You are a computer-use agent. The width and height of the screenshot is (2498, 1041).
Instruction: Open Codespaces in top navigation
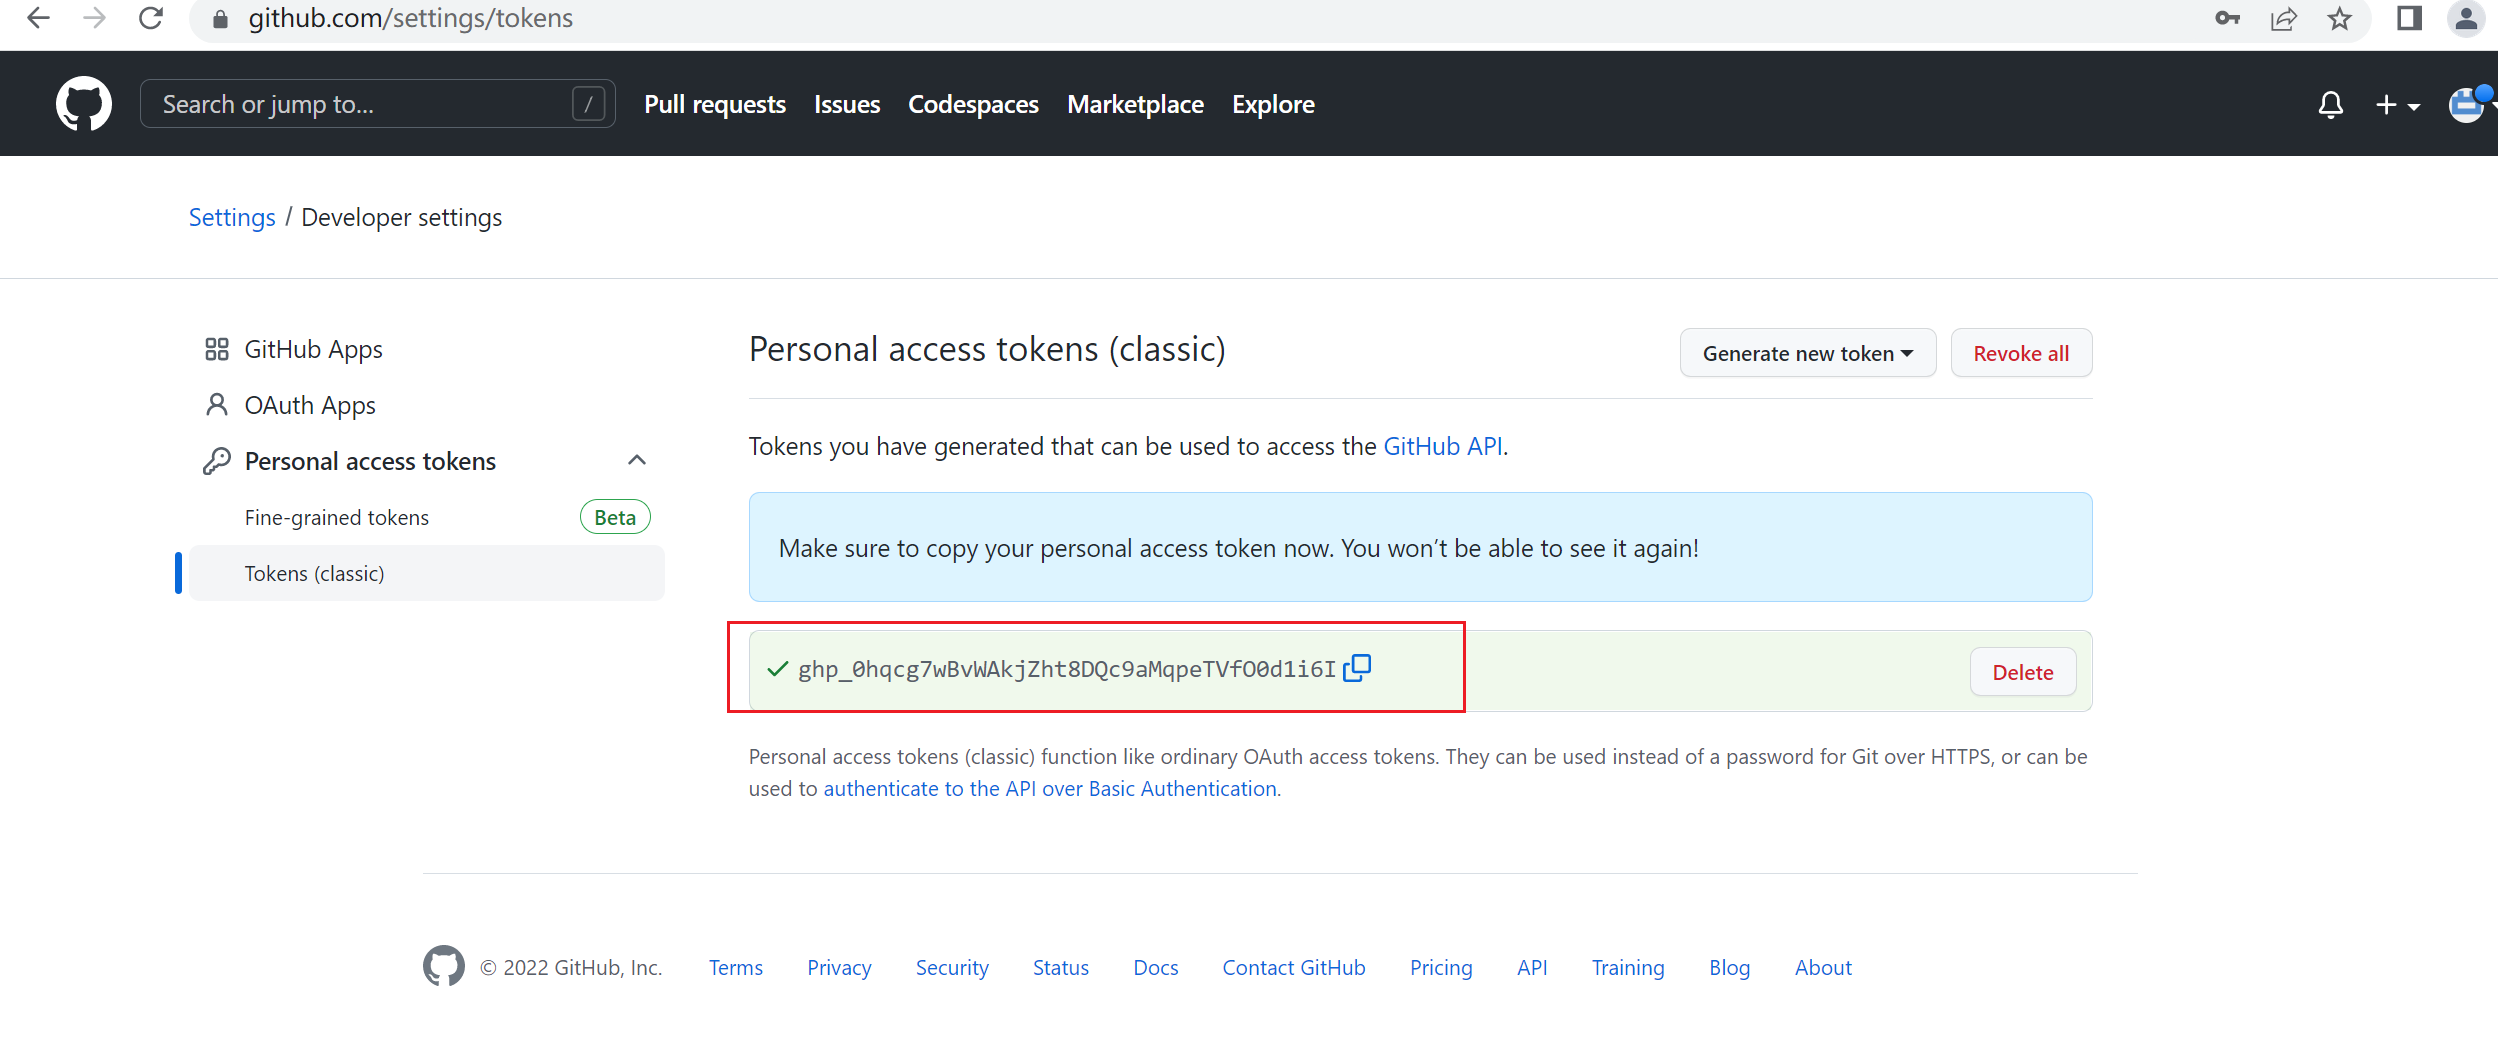click(973, 104)
